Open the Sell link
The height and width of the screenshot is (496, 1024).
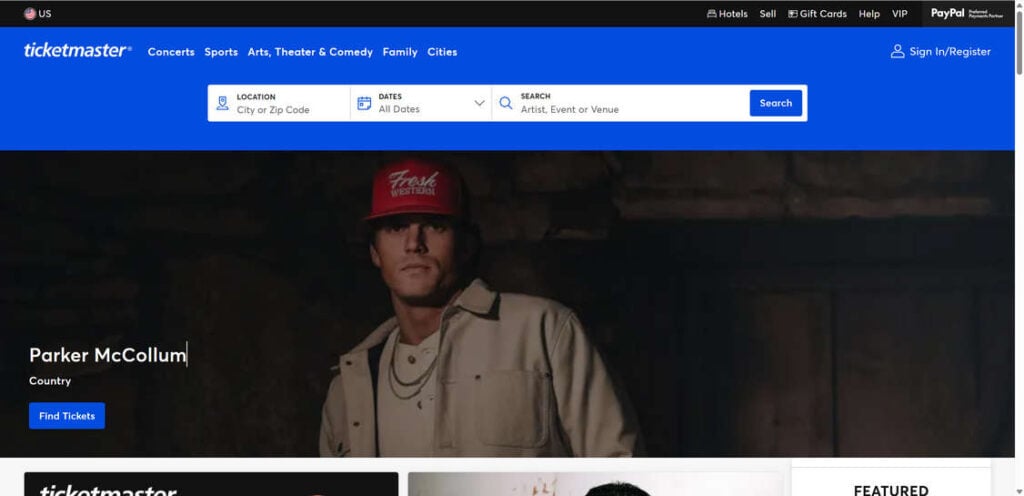tap(768, 14)
